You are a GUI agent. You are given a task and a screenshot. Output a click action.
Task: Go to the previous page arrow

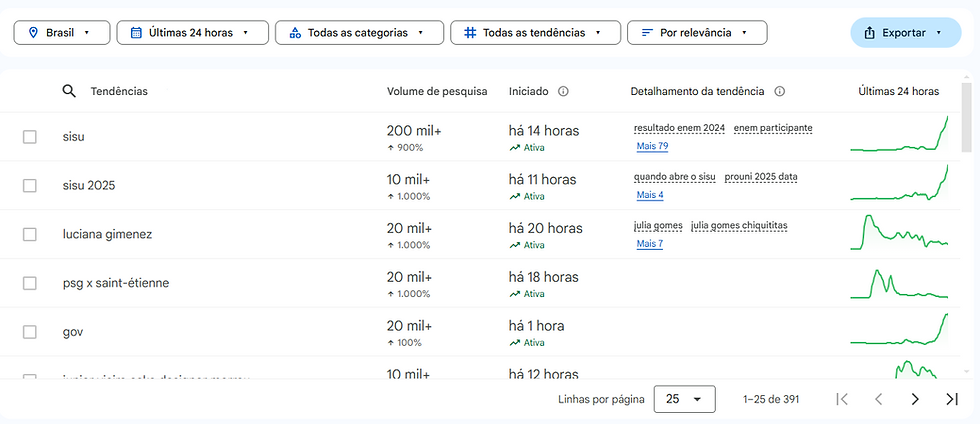coord(879,399)
